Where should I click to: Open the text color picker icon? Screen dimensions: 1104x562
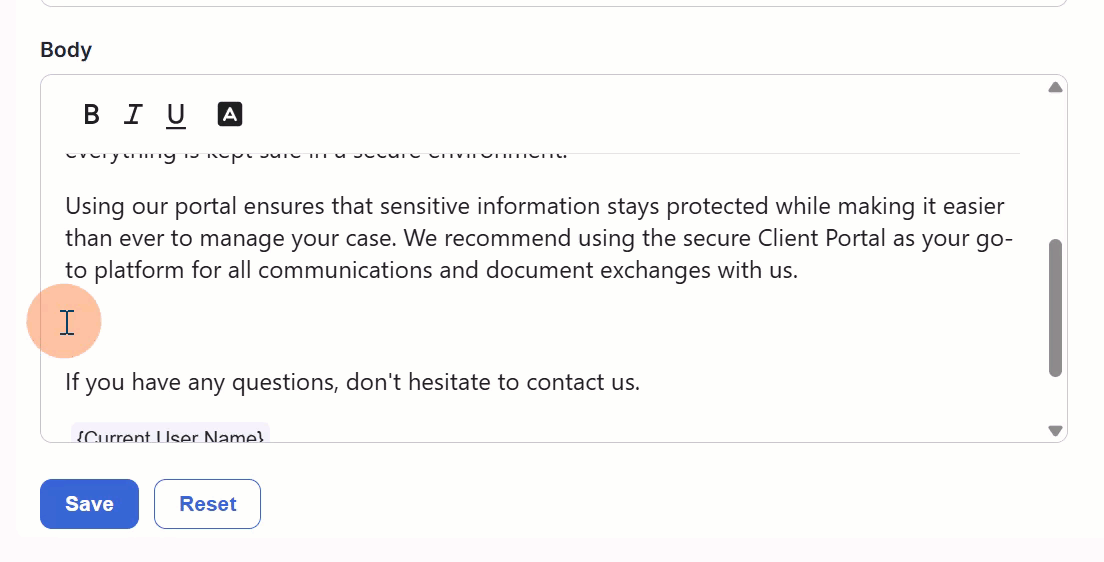point(230,114)
